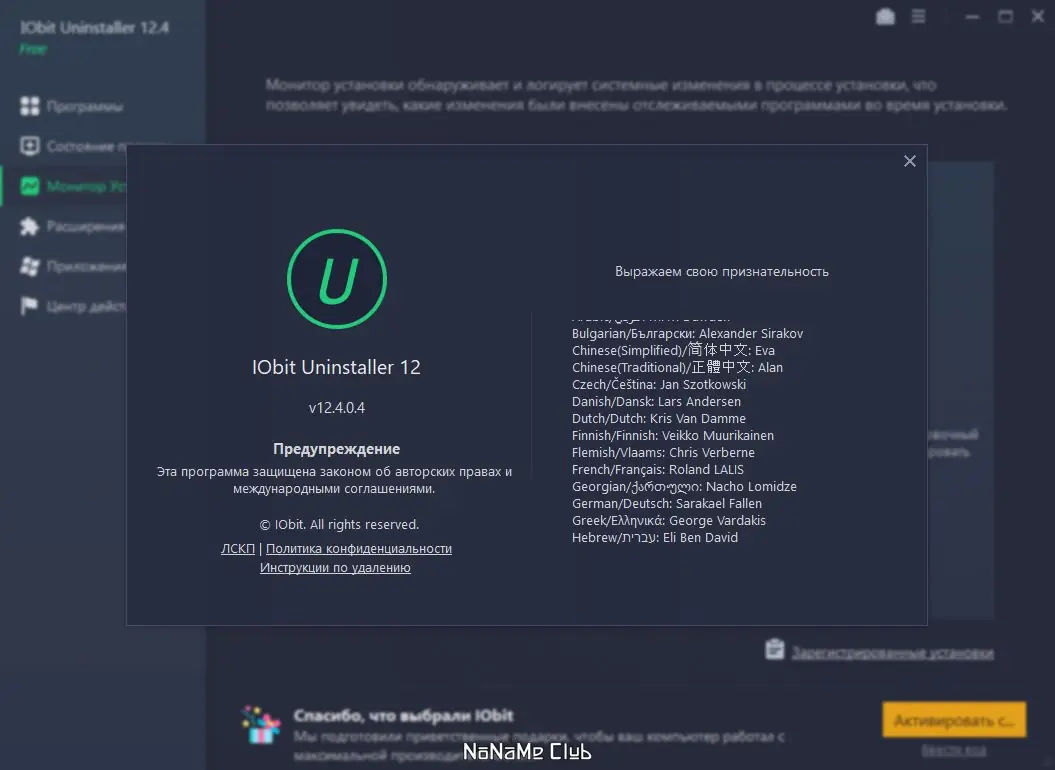The image size is (1055, 770).
Task: Select the Danish: Lars Andersen line
Action: coord(656,401)
